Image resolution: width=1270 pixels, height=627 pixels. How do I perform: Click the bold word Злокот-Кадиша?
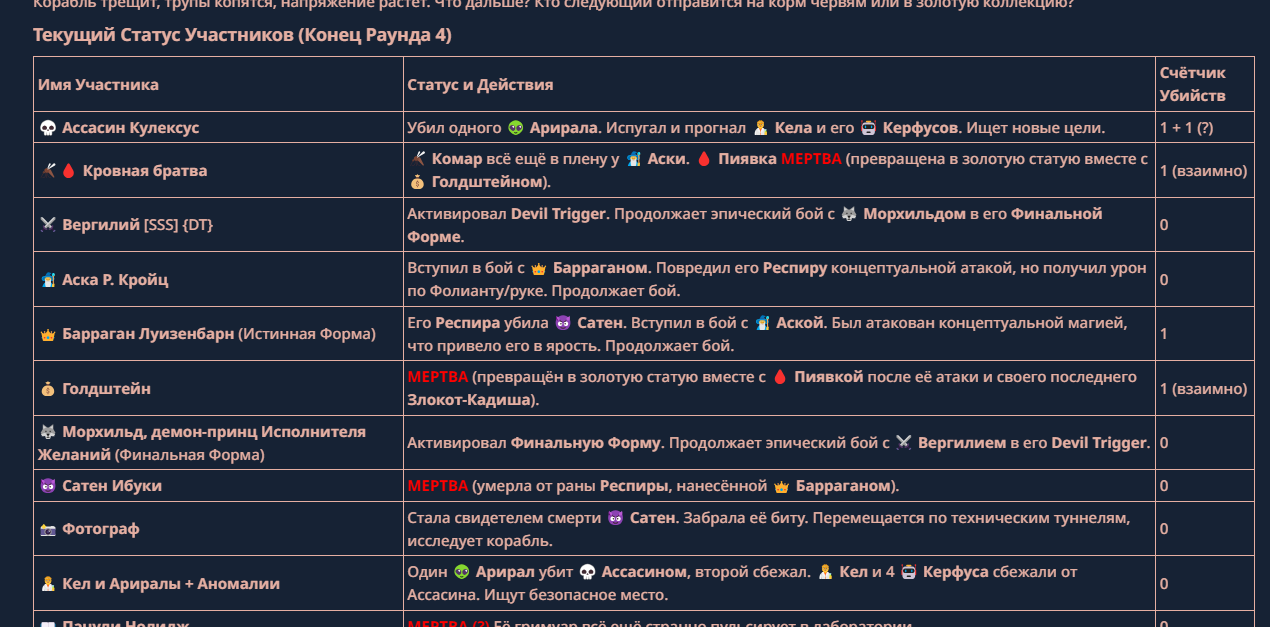[468, 400]
